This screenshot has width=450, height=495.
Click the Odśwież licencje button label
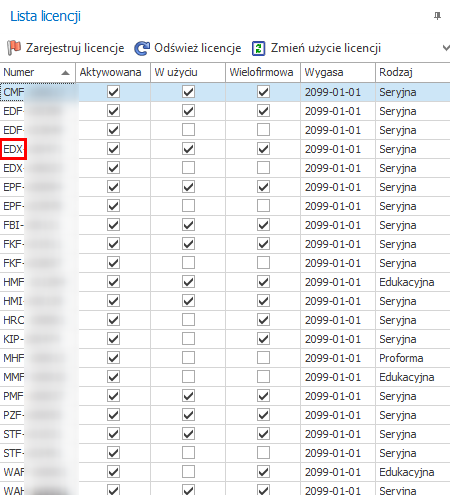coord(198,48)
